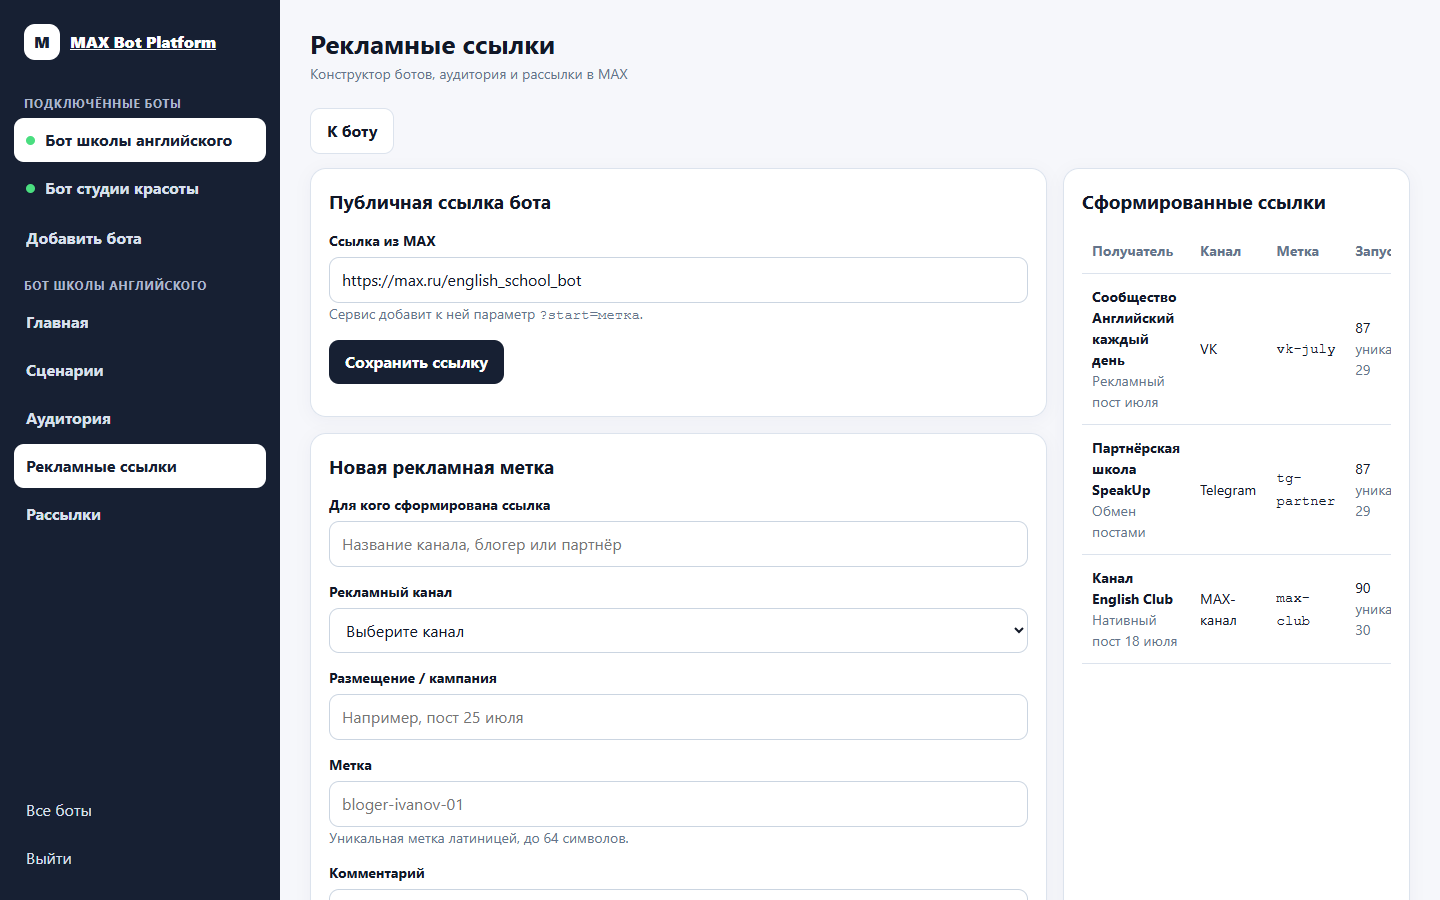
Task: Click the К боту button
Action: (352, 131)
